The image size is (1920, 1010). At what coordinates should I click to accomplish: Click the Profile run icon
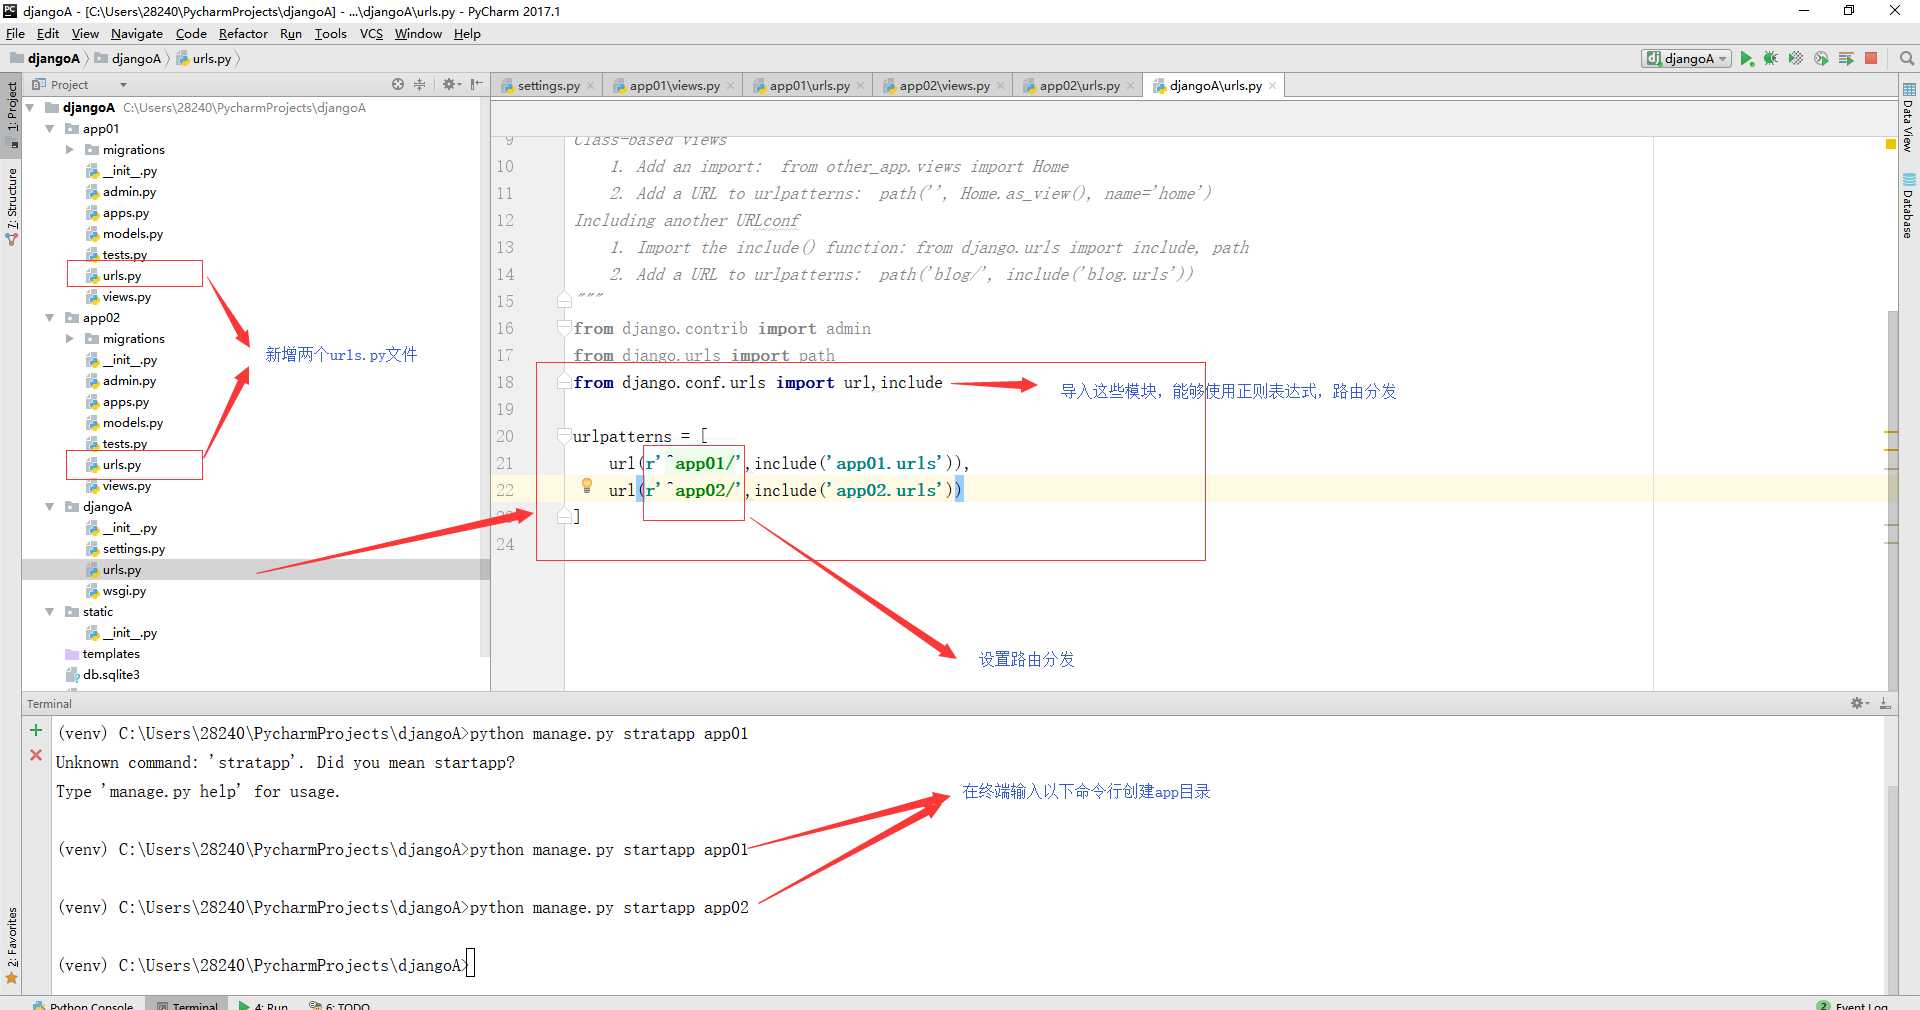tap(1821, 59)
